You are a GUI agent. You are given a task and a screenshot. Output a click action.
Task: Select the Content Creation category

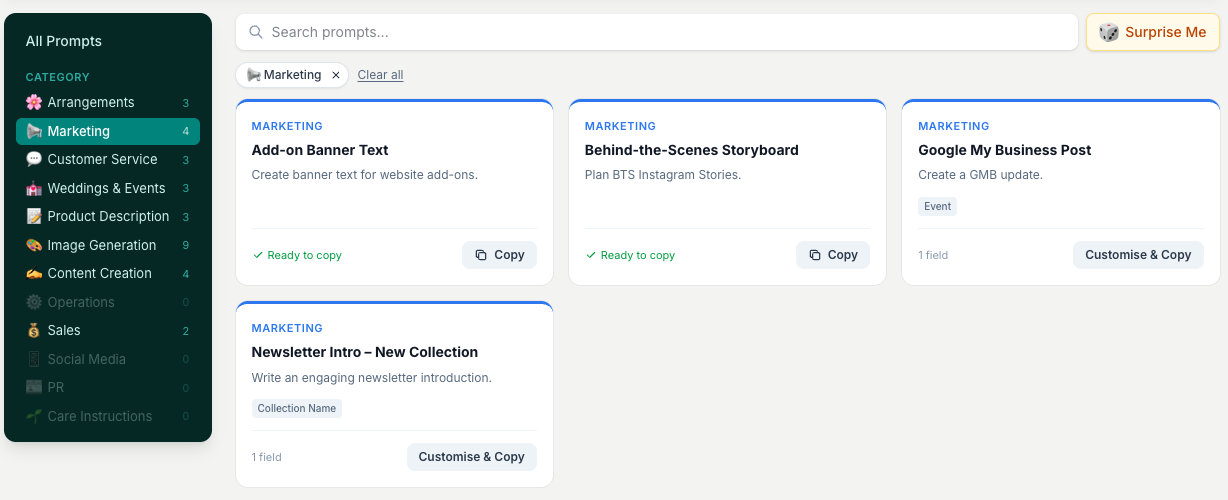108,273
